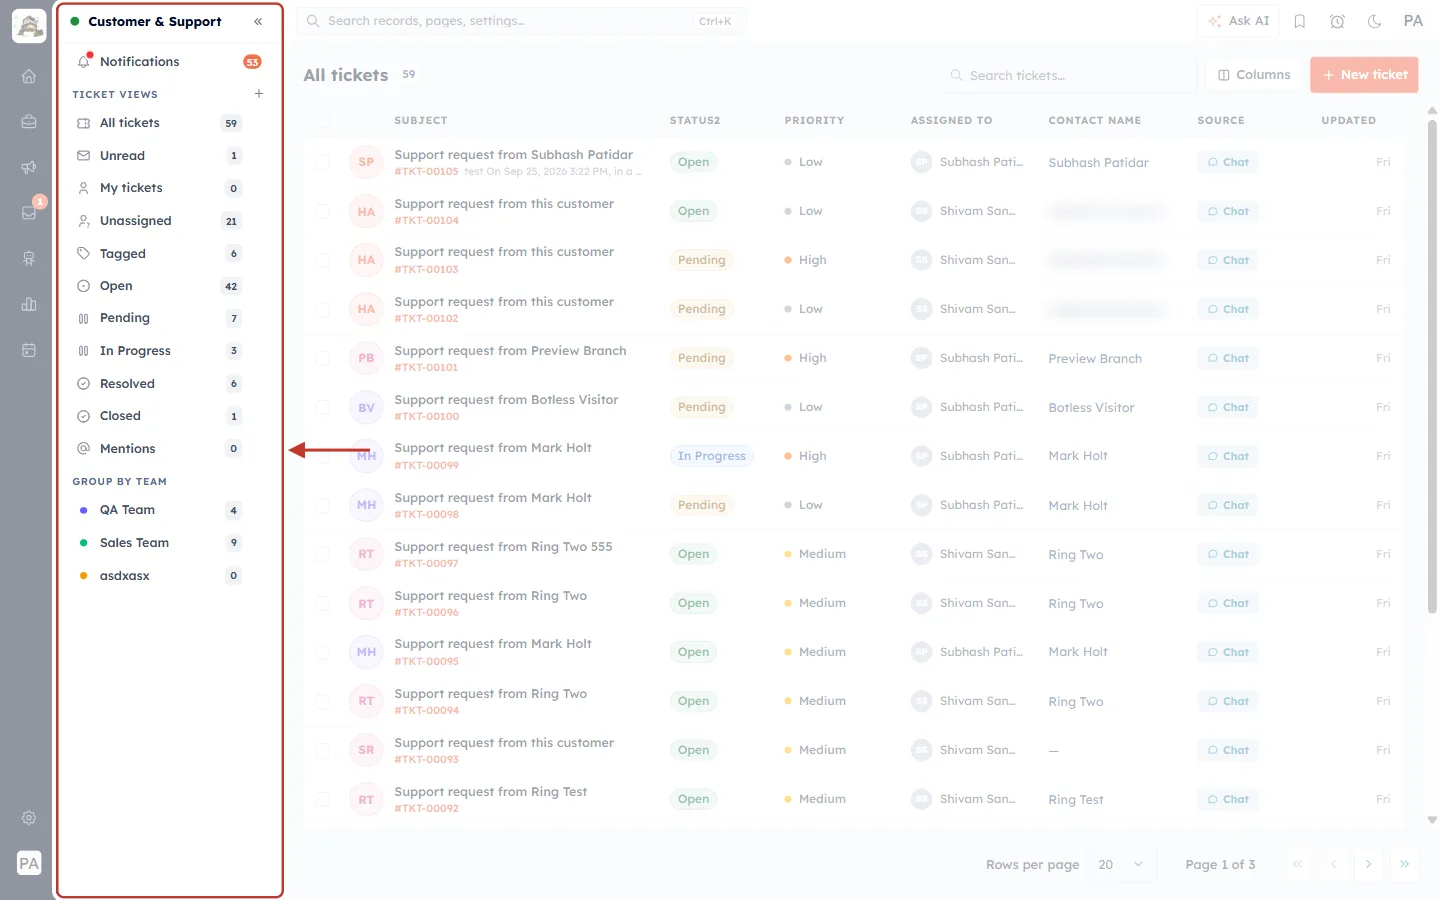Focus the Search tickets field

(1068, 75)
